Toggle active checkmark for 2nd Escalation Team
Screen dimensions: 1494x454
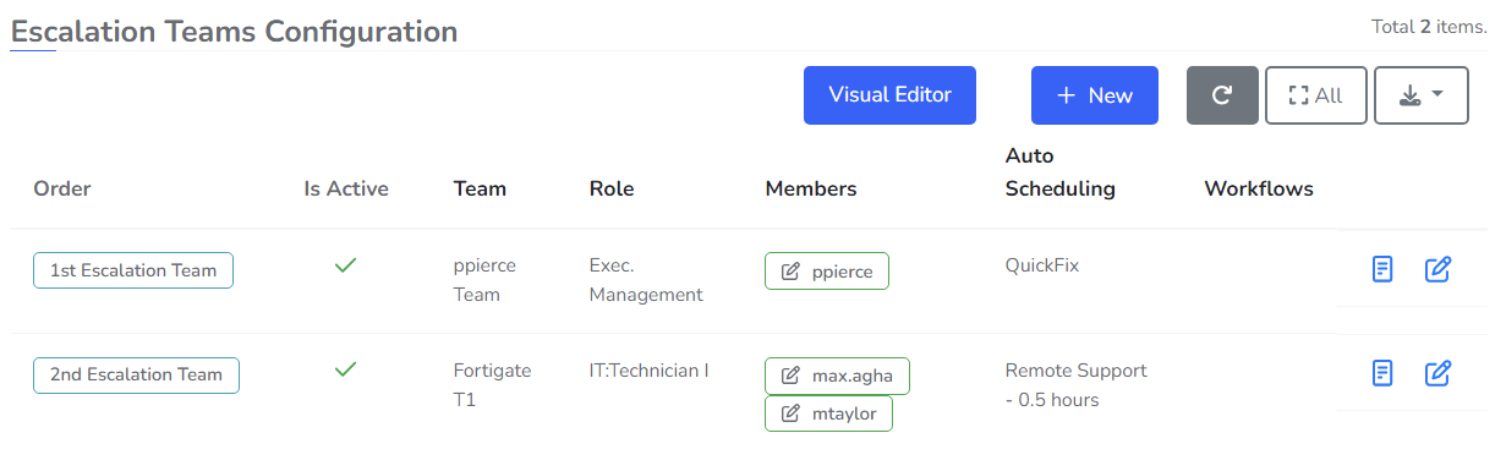pyautogui.click(x=346, y=370)
